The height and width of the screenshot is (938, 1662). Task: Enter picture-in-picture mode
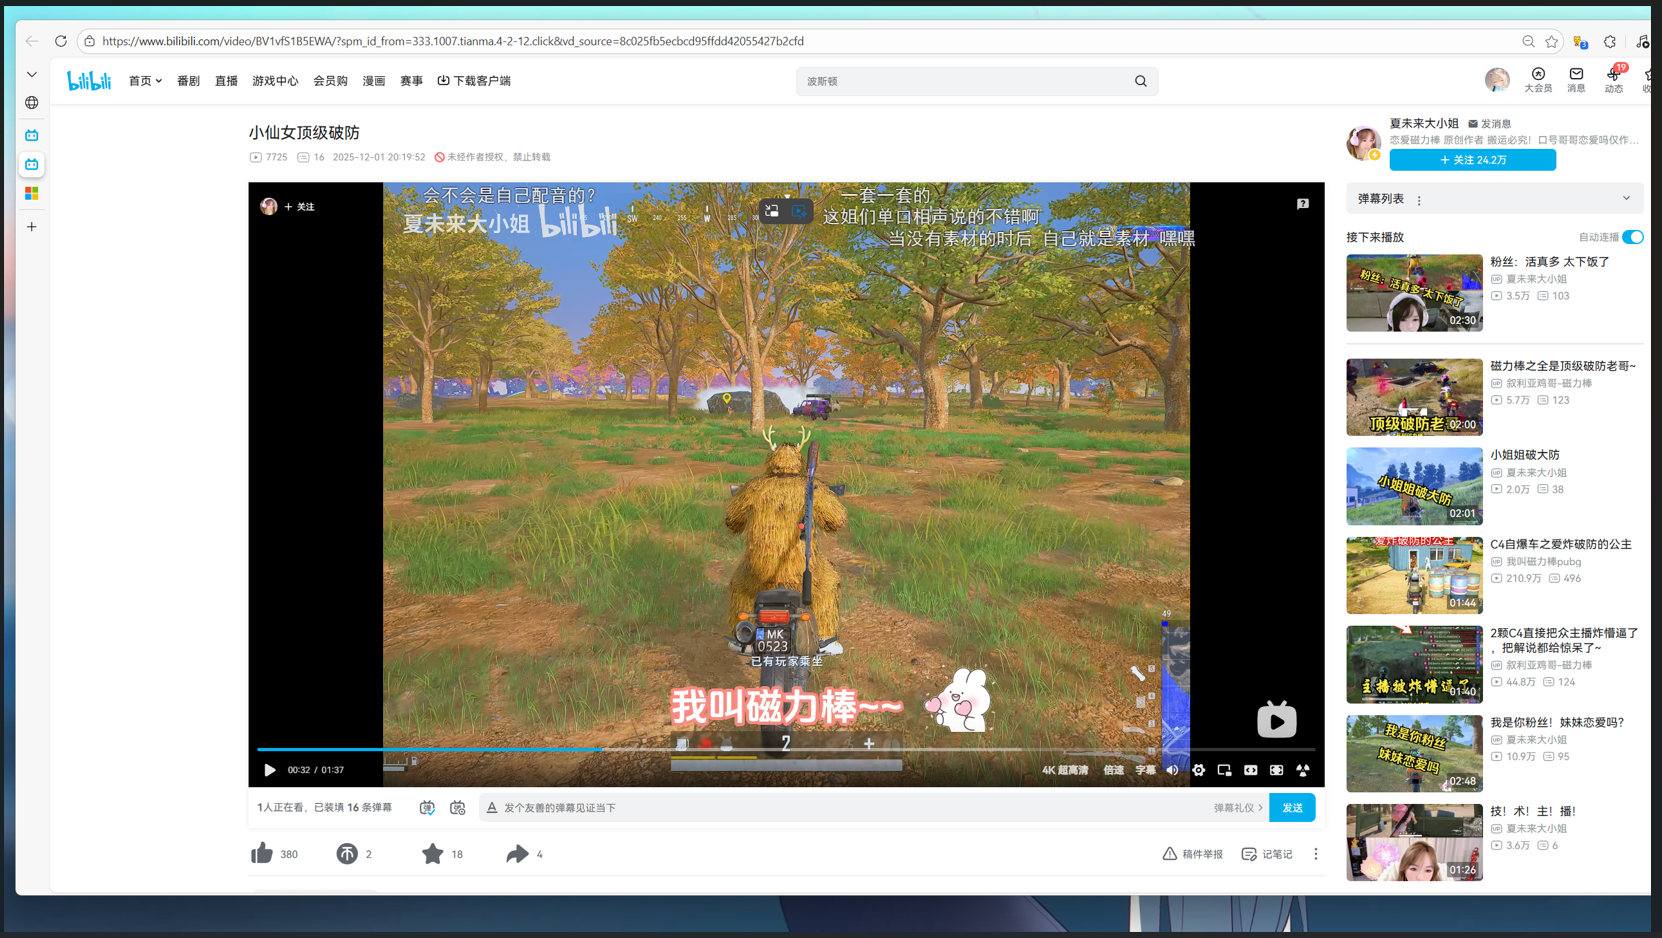pos(1224,770)
